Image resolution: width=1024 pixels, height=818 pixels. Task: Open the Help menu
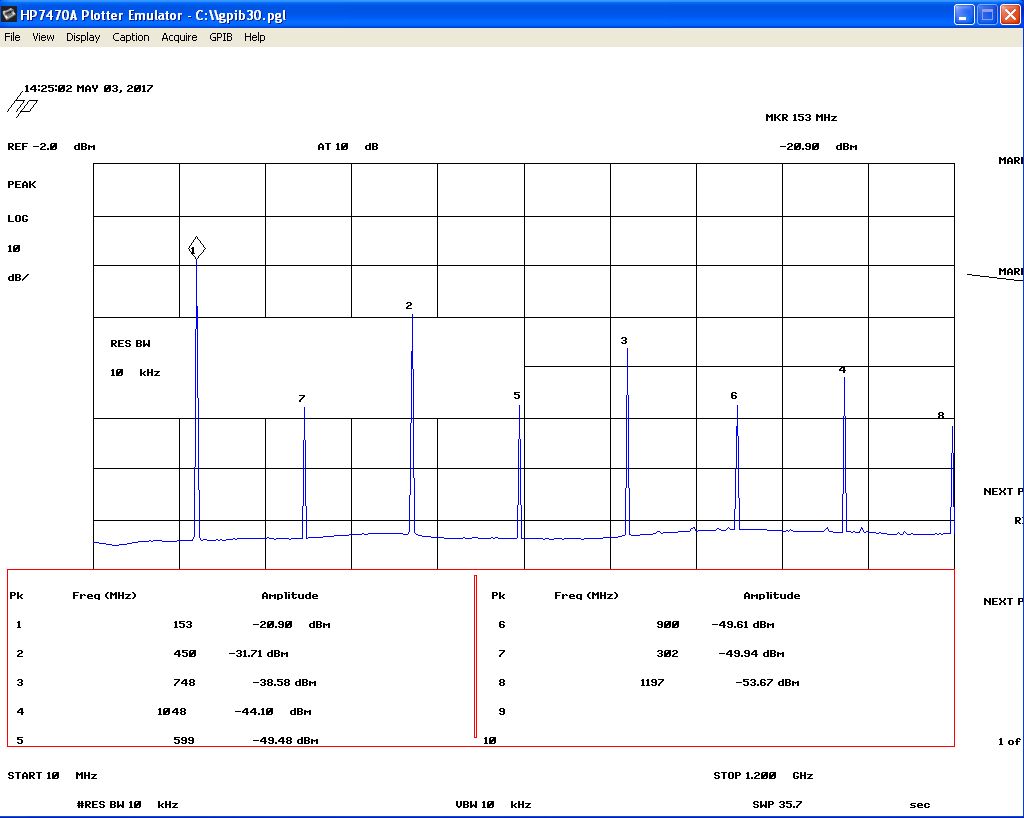(x=255, y=37)
